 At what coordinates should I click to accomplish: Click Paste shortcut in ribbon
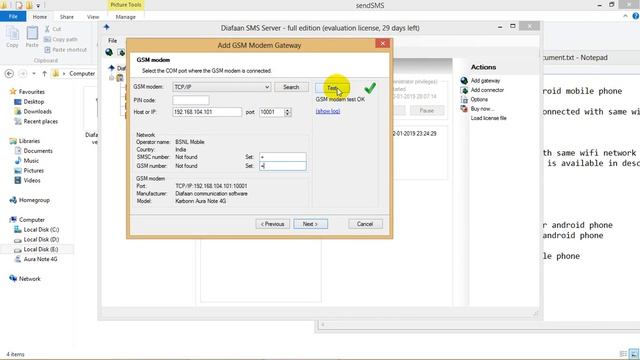click(x=65, y=49)
